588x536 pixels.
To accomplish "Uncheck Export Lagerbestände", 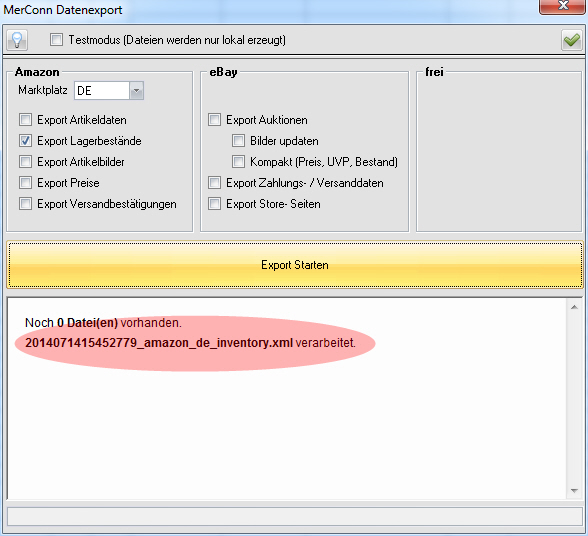I will click(x=26, y=141).
